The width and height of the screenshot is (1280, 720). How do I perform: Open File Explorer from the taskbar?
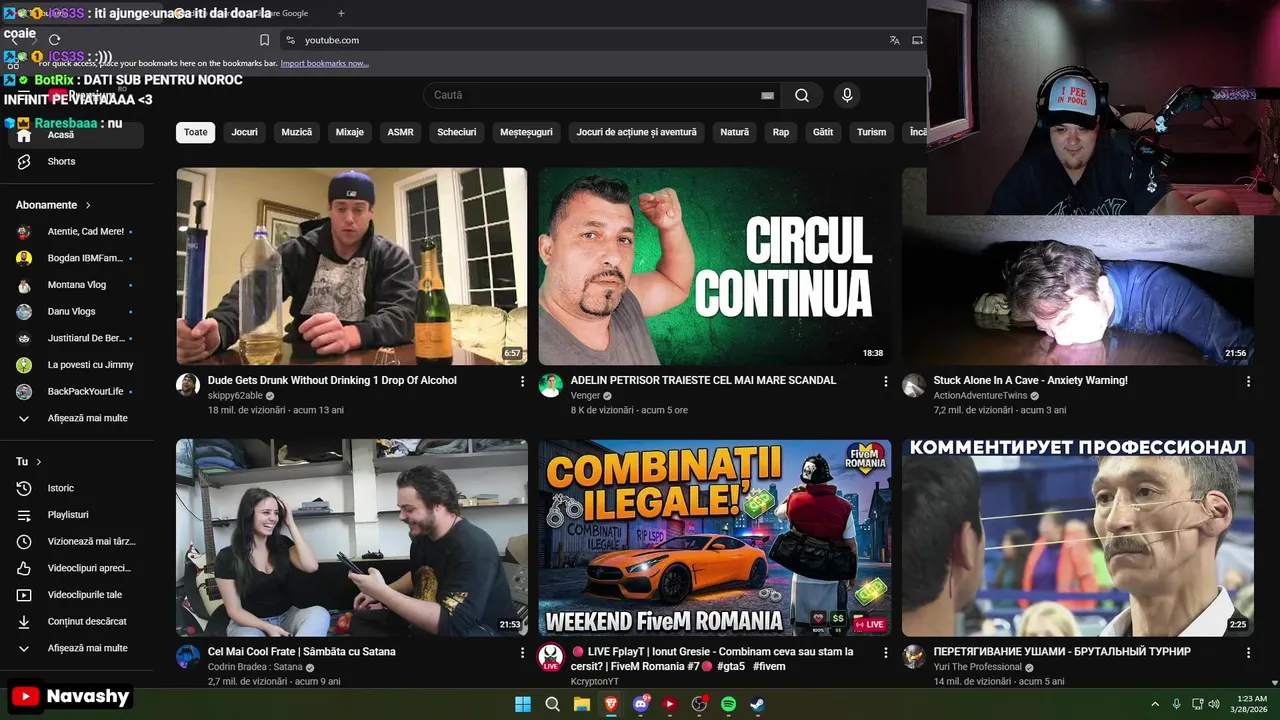point(582,704)
